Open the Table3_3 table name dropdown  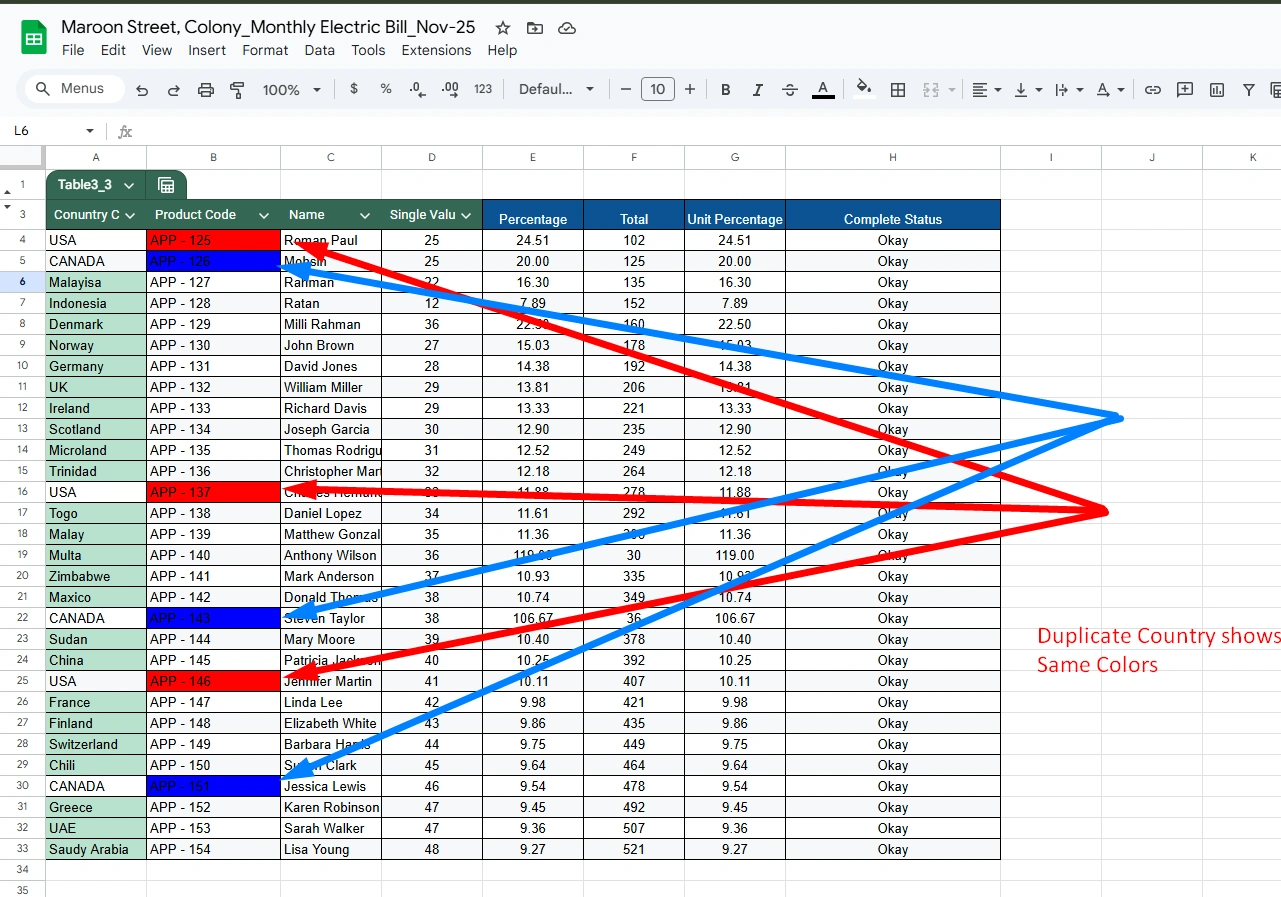[x=129, y=185]
